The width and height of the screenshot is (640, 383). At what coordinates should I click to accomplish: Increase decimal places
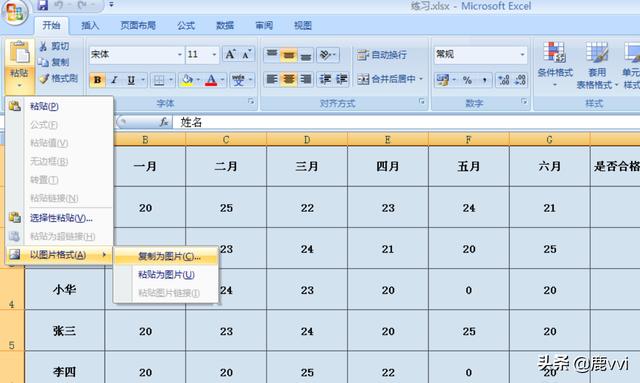pos(504,80)
